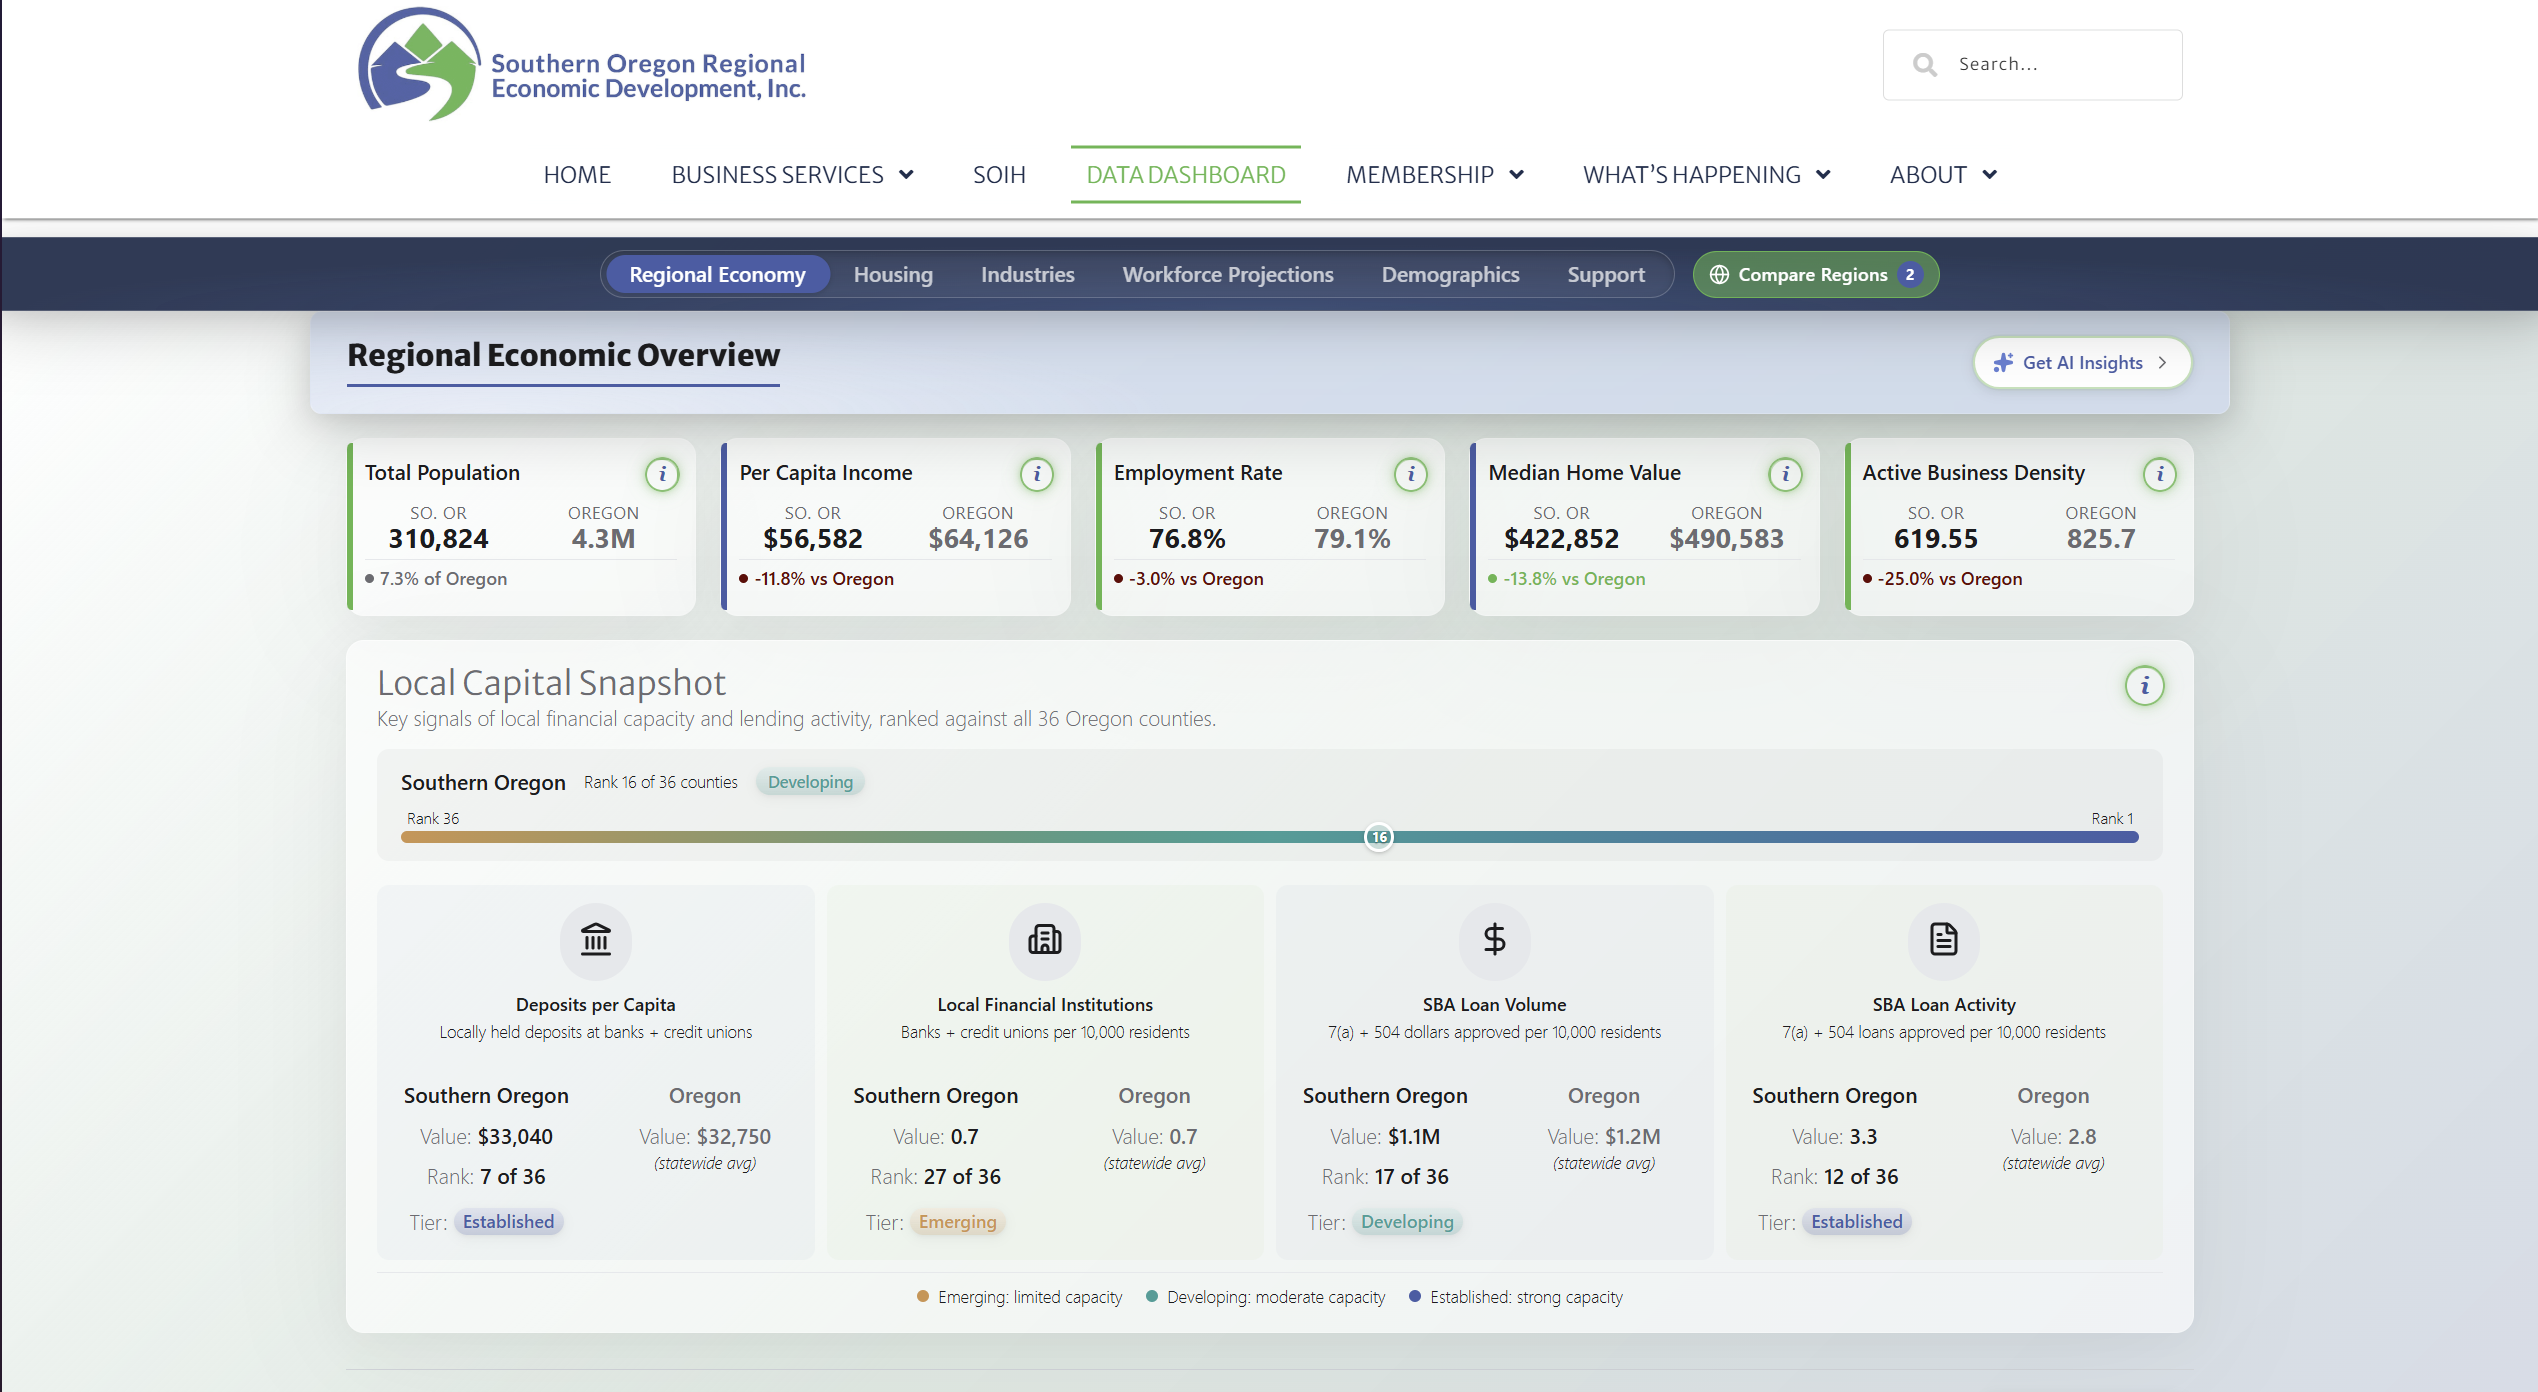
Task: Click Employment Rate info icon
Action: (1411, 474)
